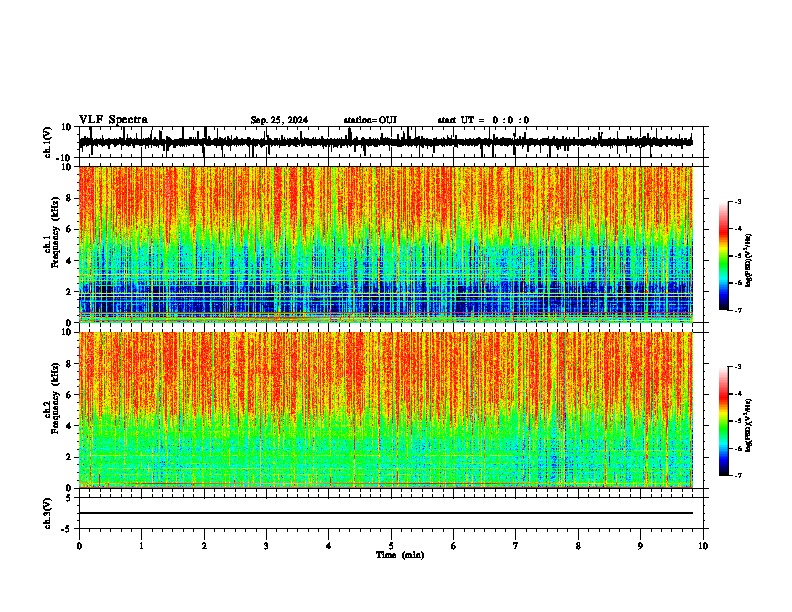Click time axis tick label "7"
This screenshot has height=612, width=792.
tap(516, 546)
